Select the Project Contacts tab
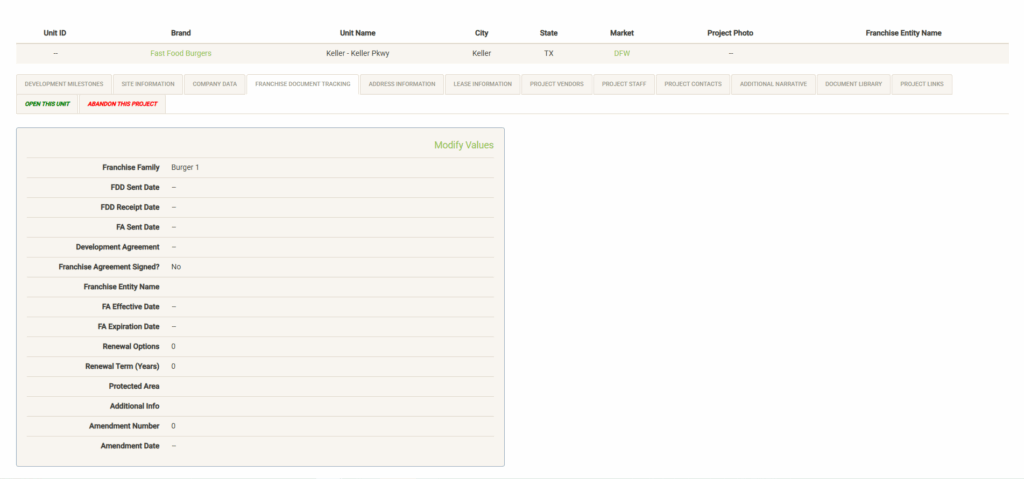Screen dimensions: 1024x479 click(692, 84)
